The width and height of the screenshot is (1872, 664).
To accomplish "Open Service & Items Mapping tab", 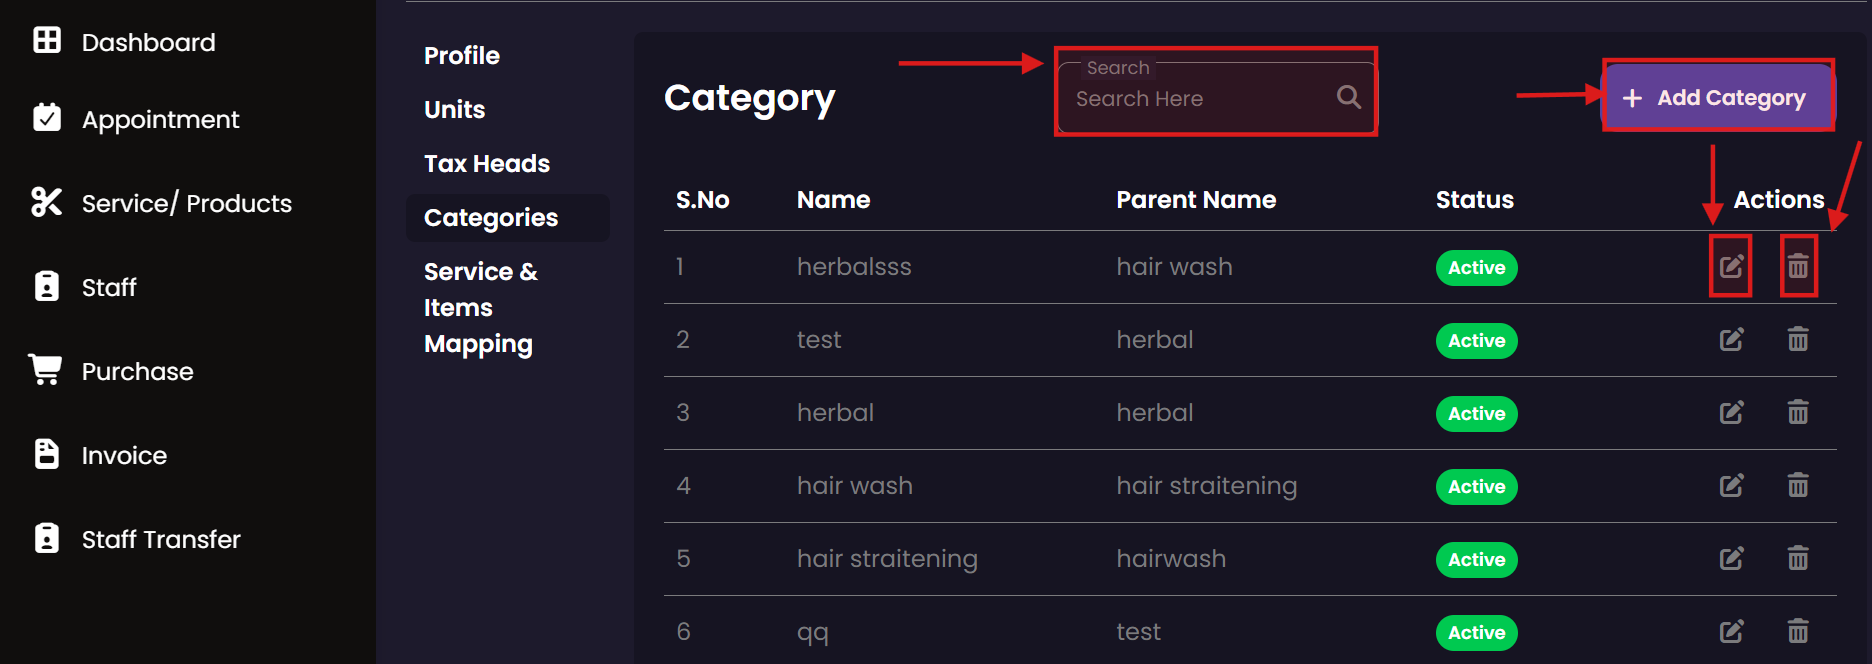I will pyautogui.click(x=480, y=307).
